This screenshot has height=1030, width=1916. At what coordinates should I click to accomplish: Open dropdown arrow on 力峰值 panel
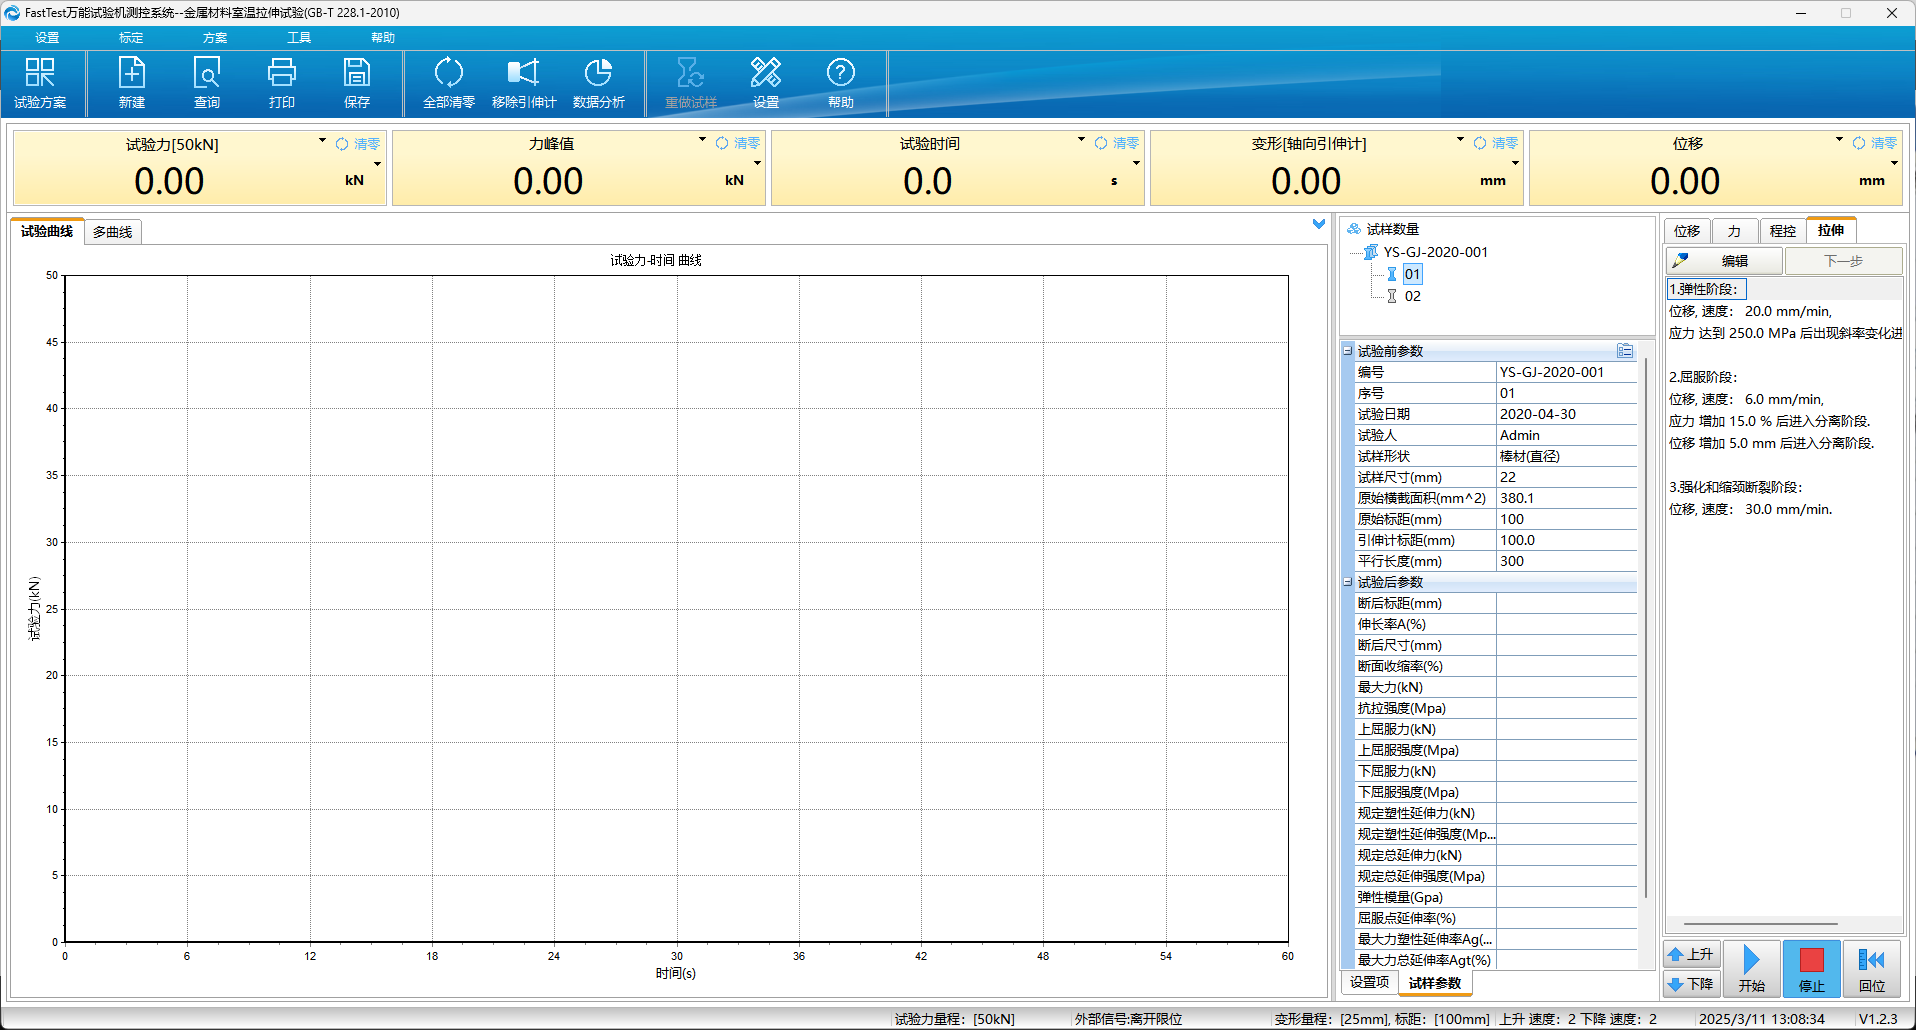point(702,141)
